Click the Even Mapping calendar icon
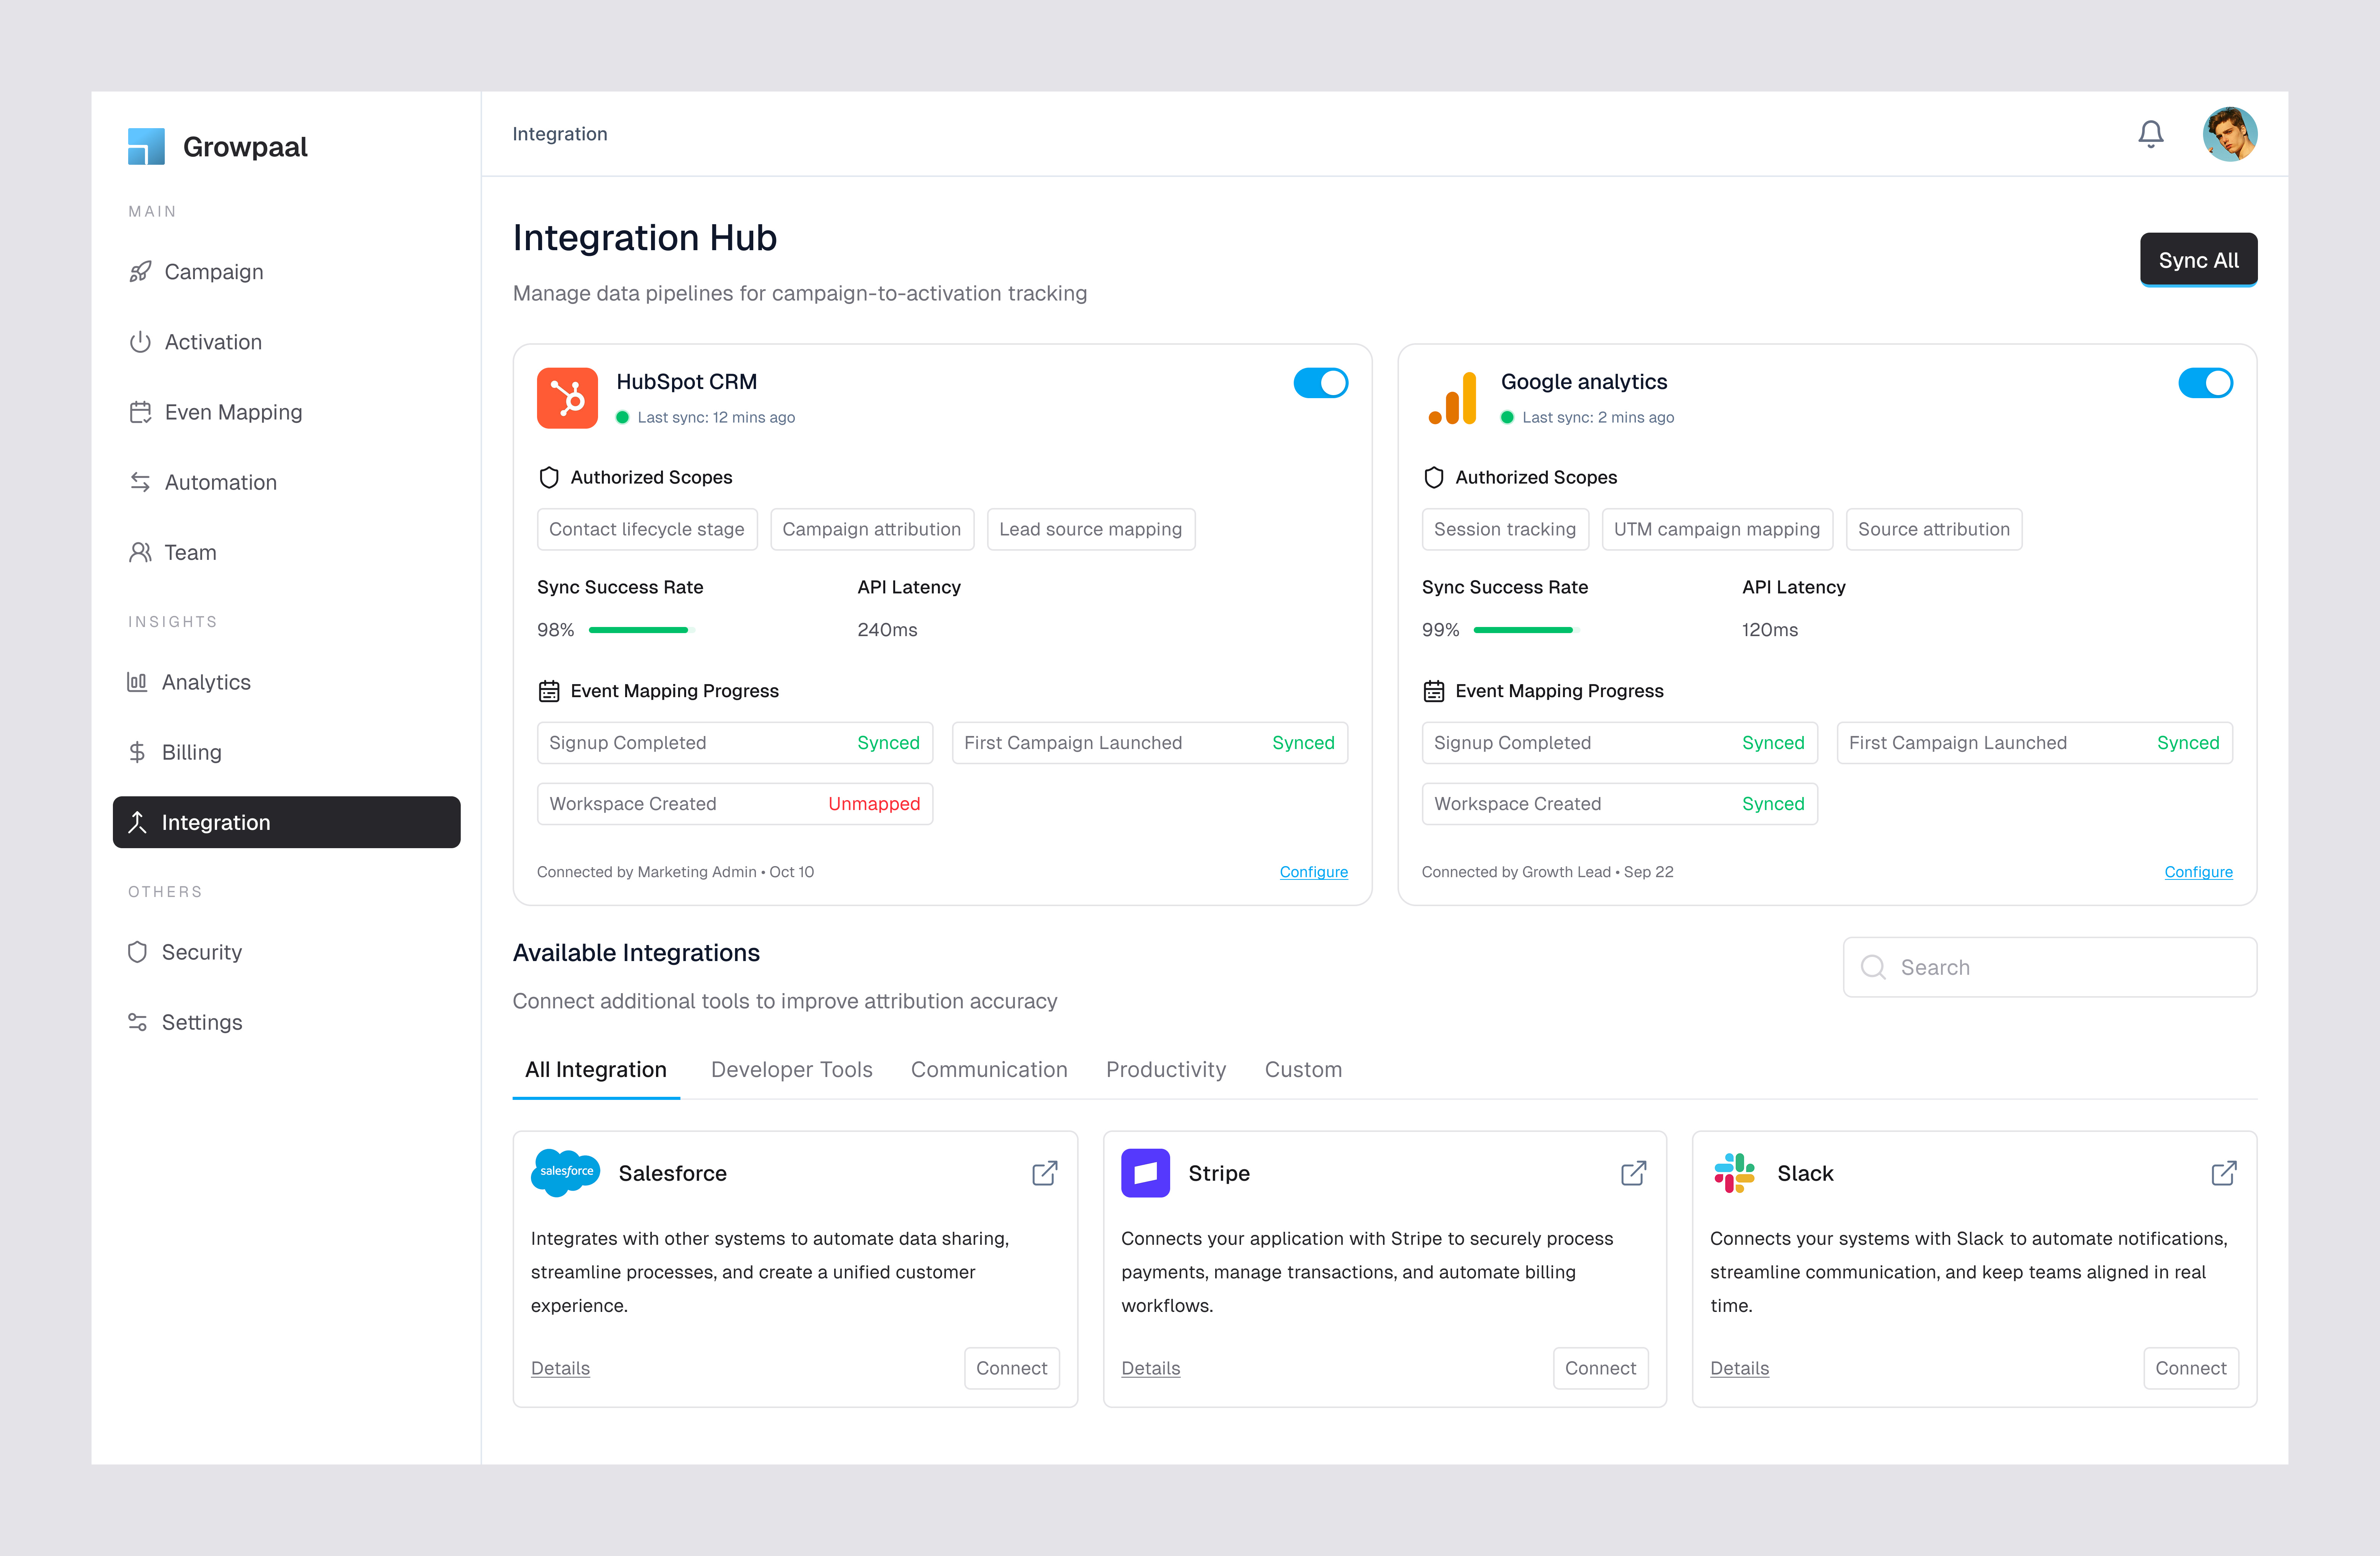 click(140, 412)
